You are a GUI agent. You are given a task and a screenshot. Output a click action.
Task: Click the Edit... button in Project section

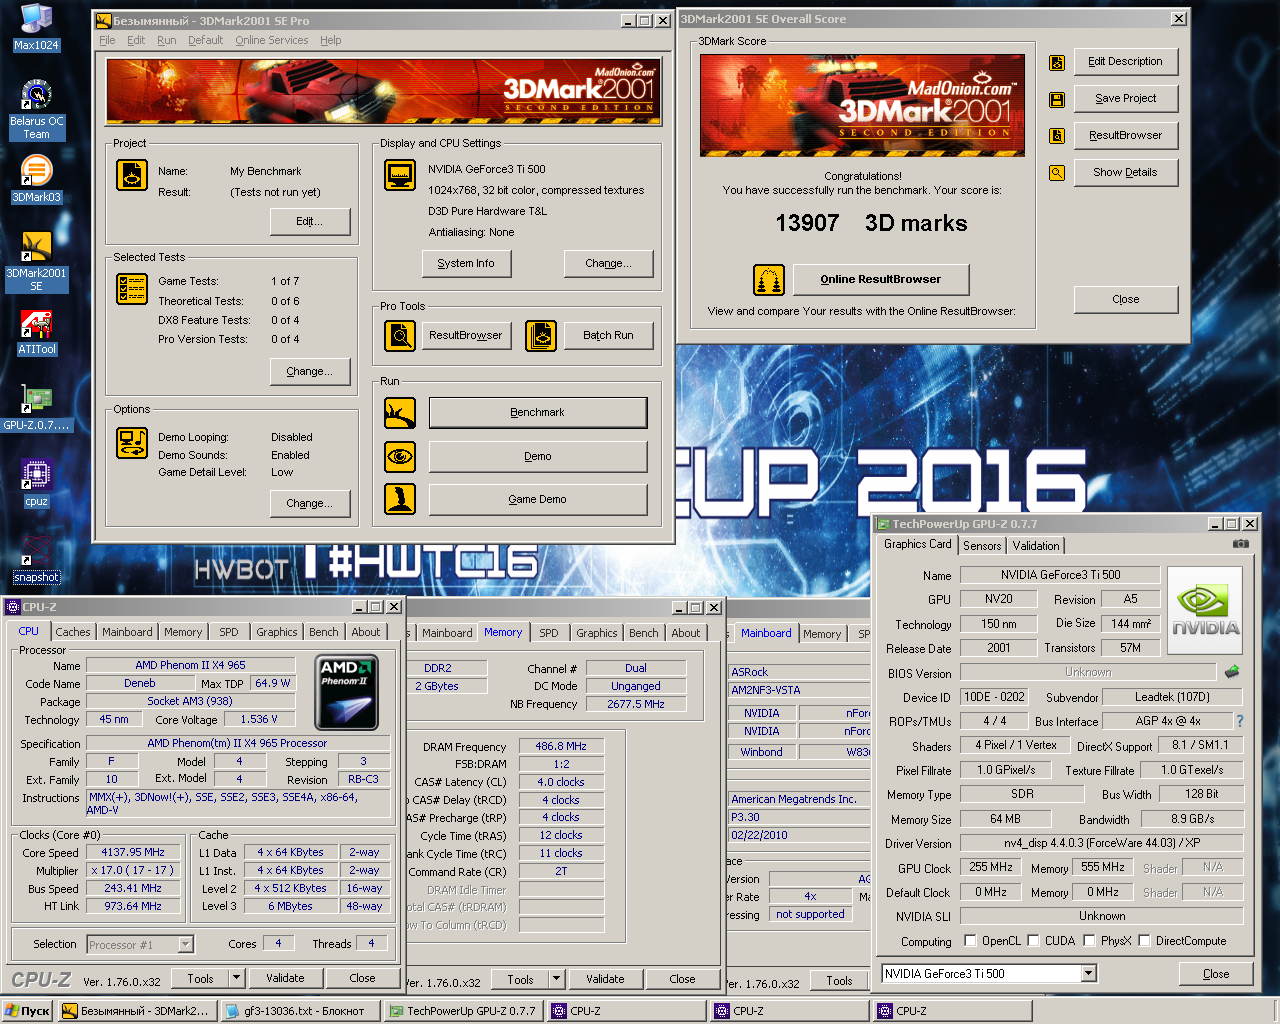click(x=309, y=221)
